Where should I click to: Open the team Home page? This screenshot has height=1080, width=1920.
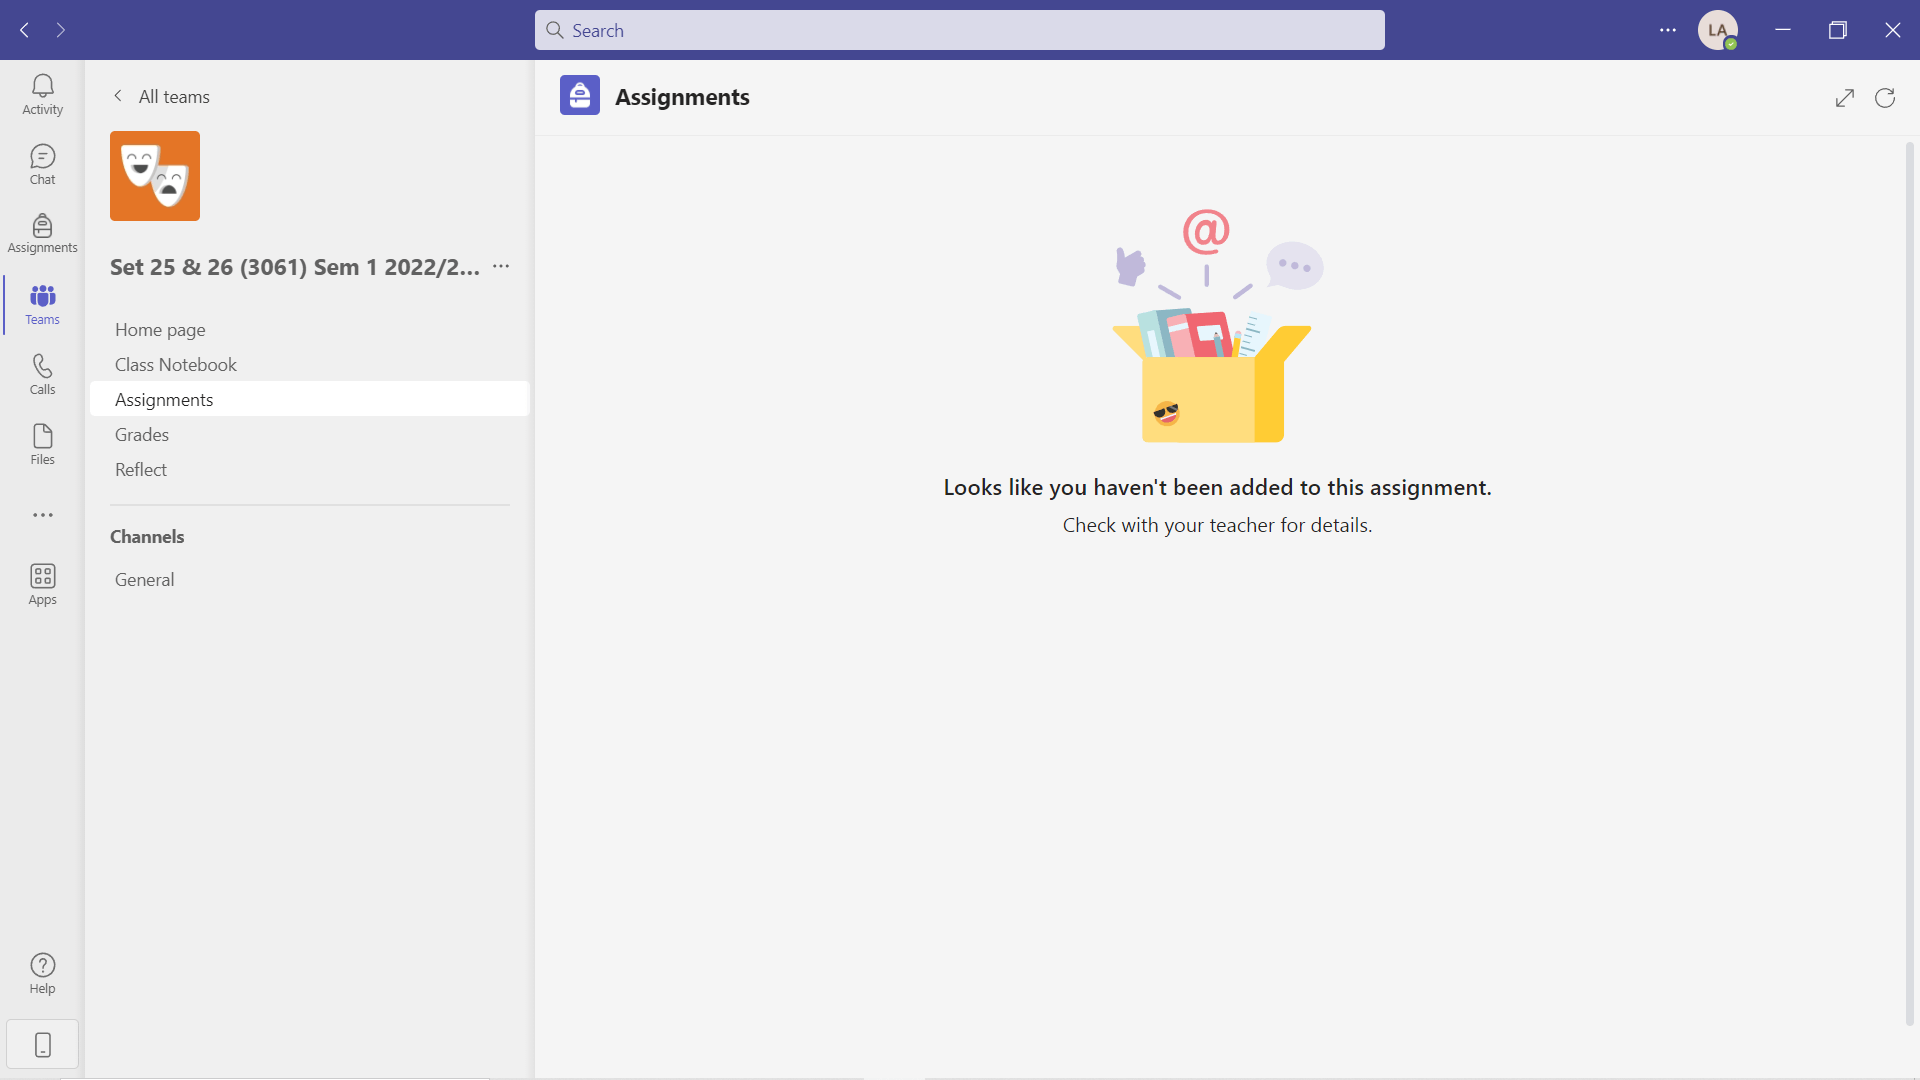(x=310, y=329)
